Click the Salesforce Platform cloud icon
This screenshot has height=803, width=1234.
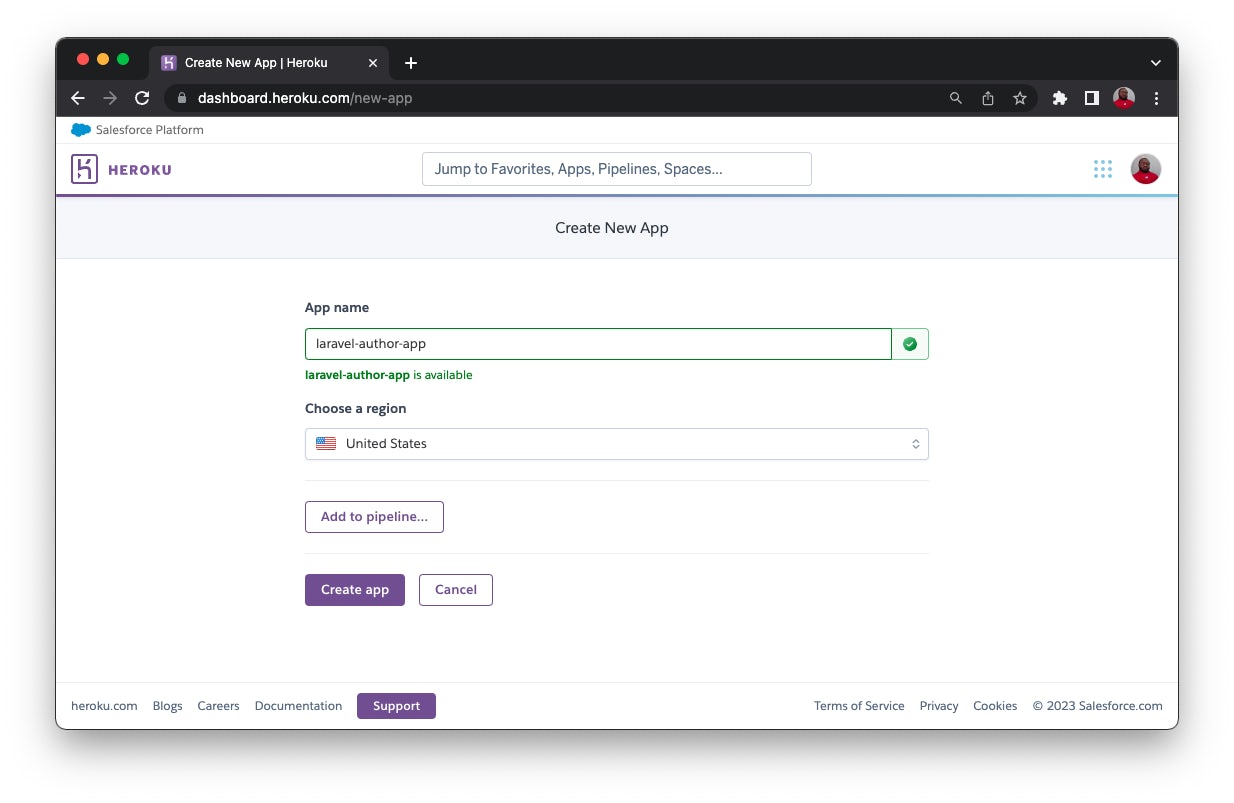81,130
